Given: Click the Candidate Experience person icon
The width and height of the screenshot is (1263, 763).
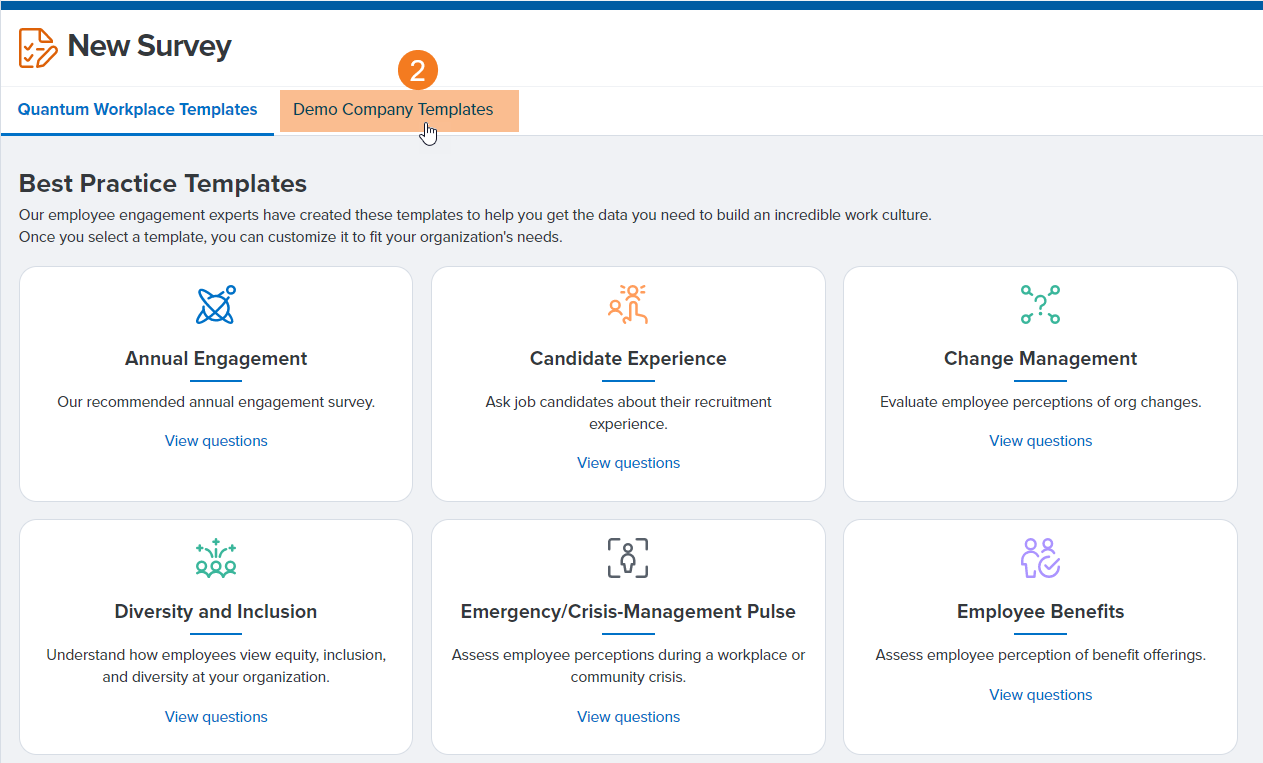Looking at the screenshot, I should pos(628,304).
